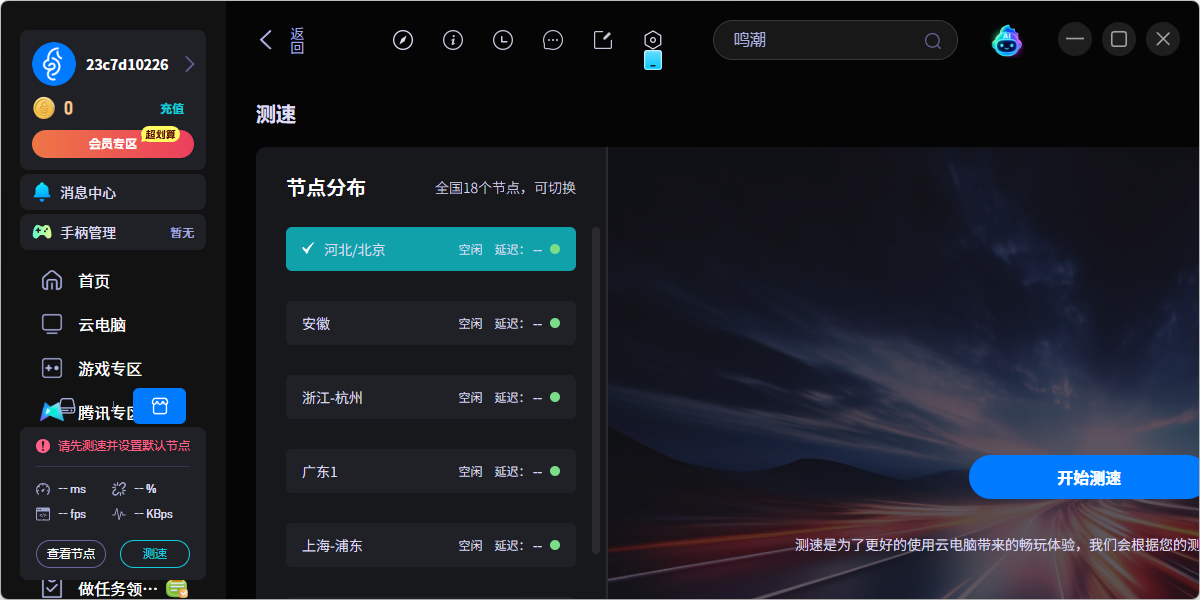This screenshot has height=600, width=1200.
Task: Open the 会员专区 member zone button
Action: pos(113,143)
